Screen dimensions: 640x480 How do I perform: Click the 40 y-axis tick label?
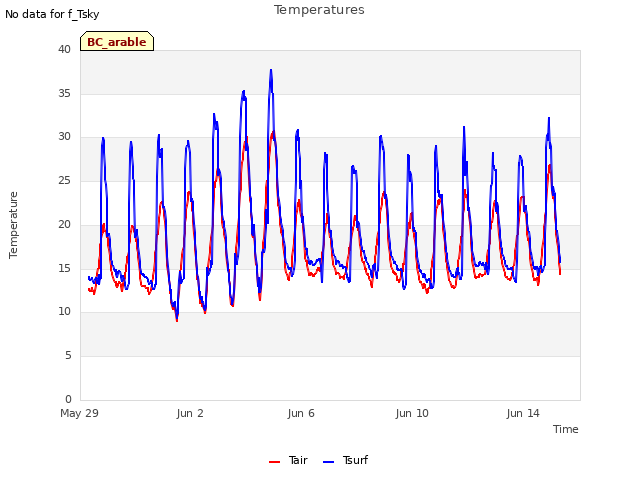[64, 49]
